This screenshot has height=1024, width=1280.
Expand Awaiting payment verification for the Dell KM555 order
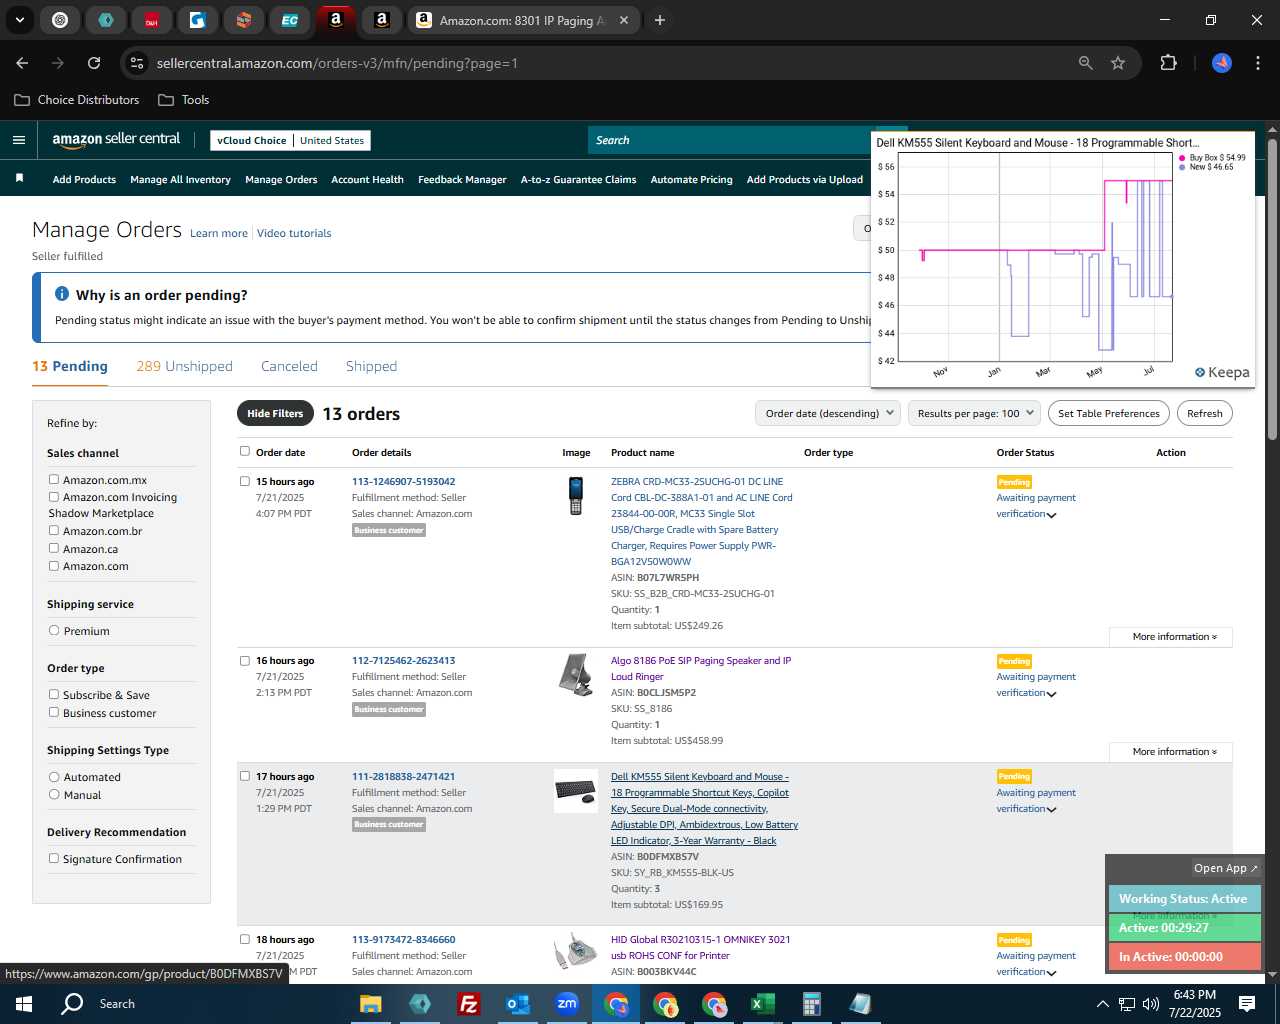point(1051,810)
